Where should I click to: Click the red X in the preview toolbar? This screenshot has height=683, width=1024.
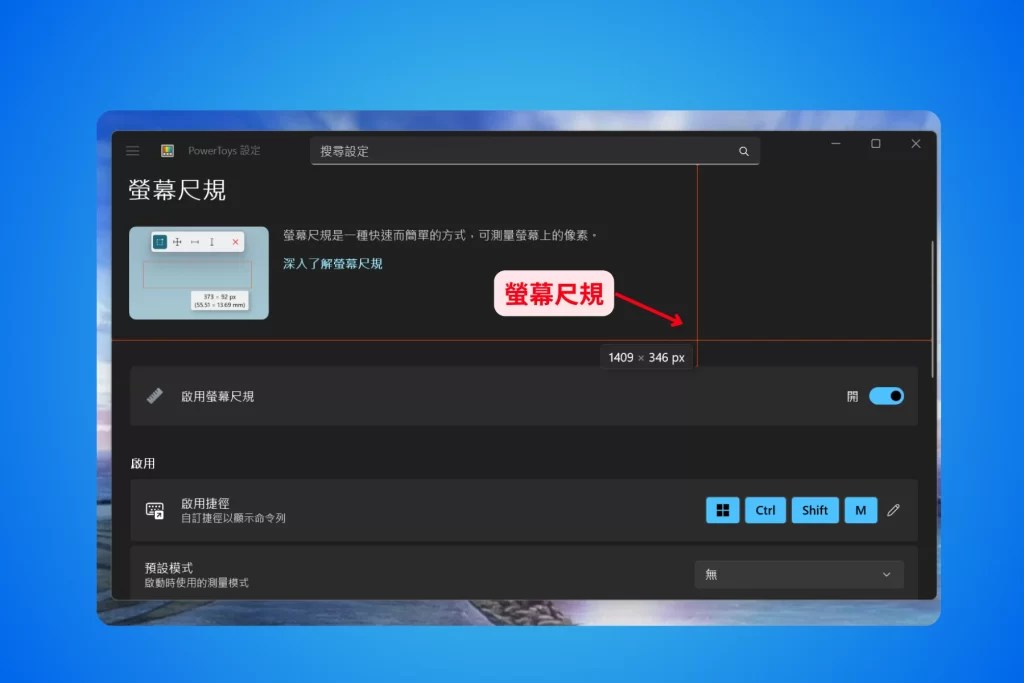click(x=236, y=242)
